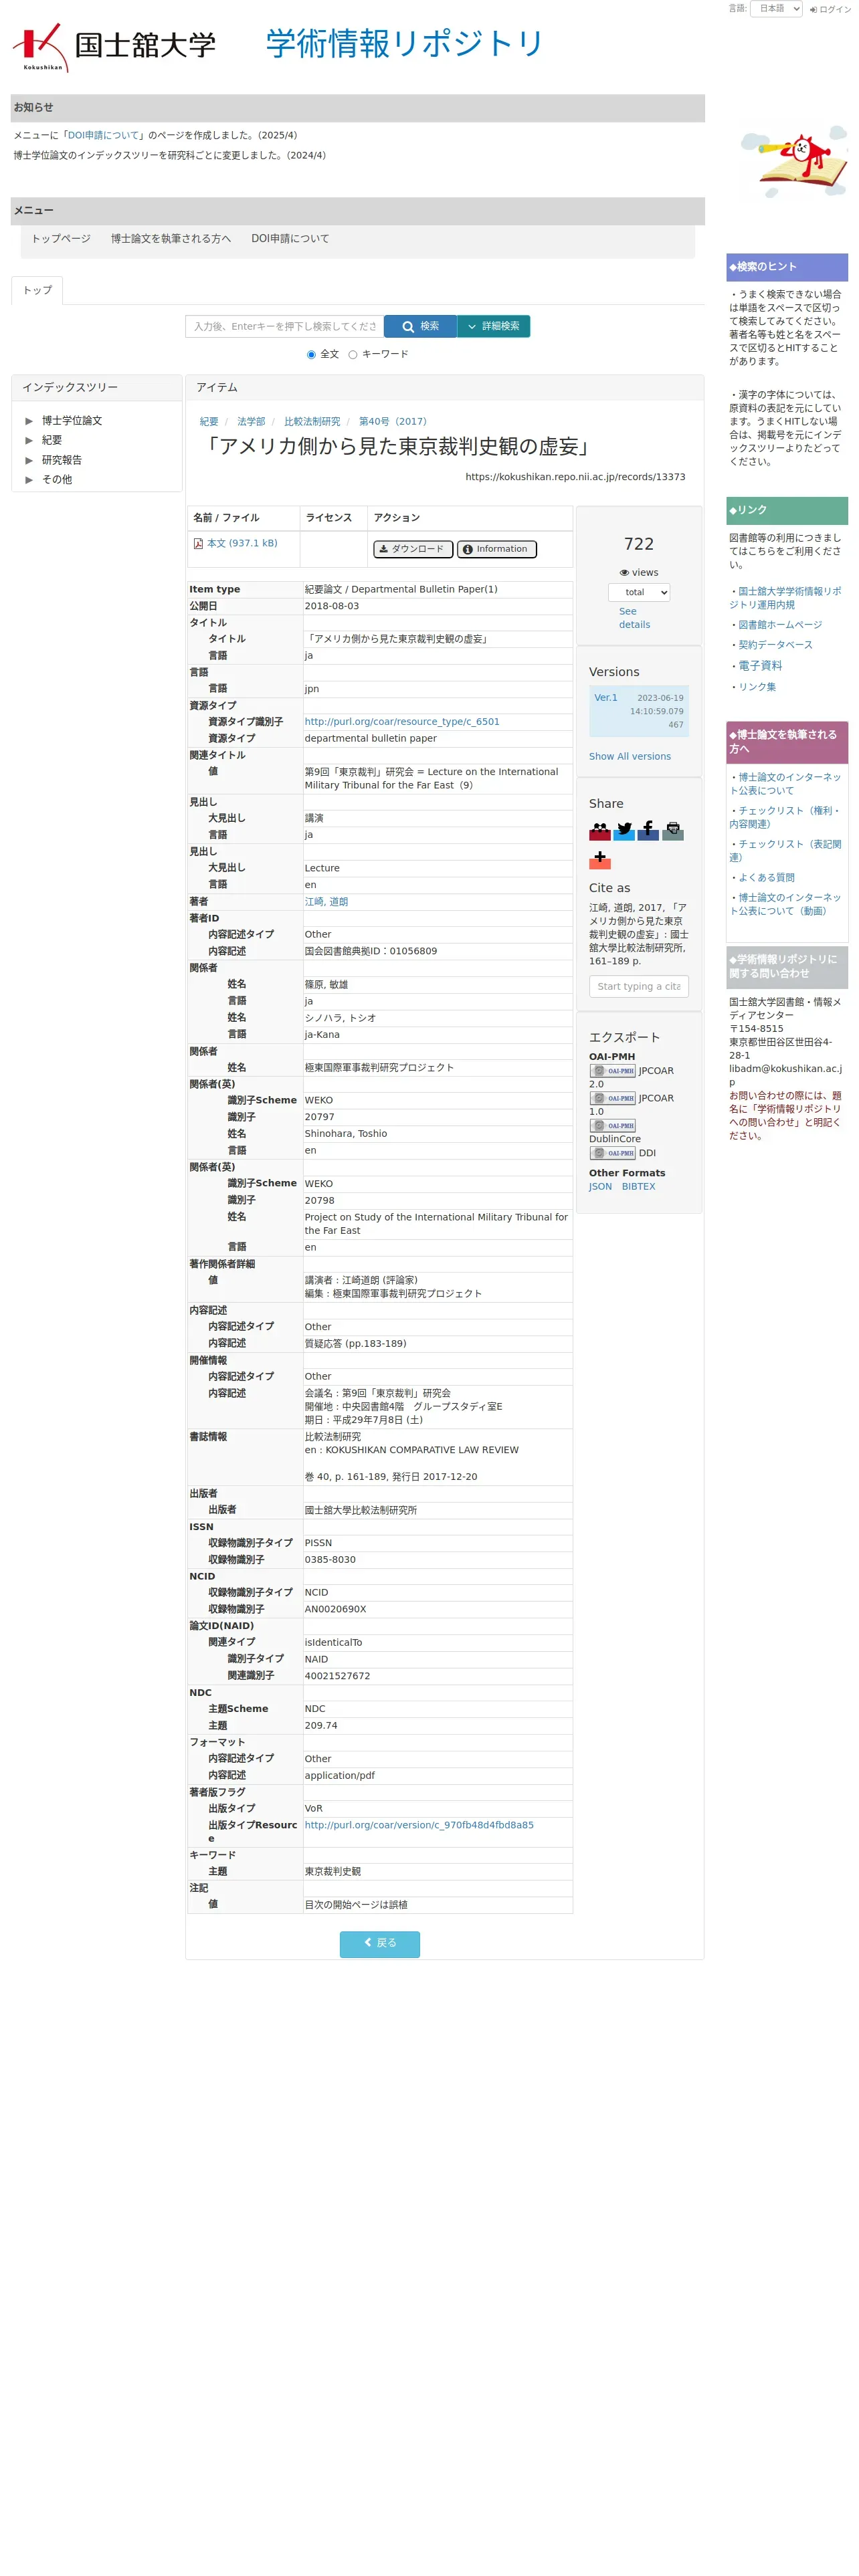Screen dimensions: 859x2576
Task: Open OAI-PMH DDI export badge
Action: click(612, 1153)
